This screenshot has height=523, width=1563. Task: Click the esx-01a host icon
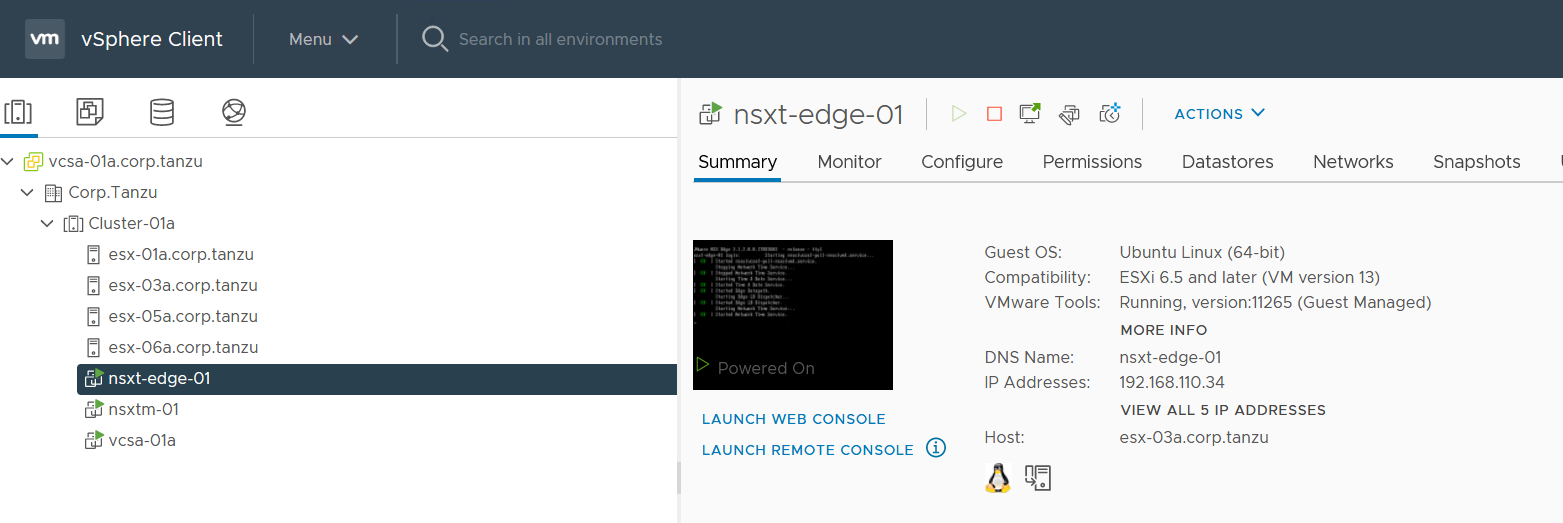tap(94, 254)
